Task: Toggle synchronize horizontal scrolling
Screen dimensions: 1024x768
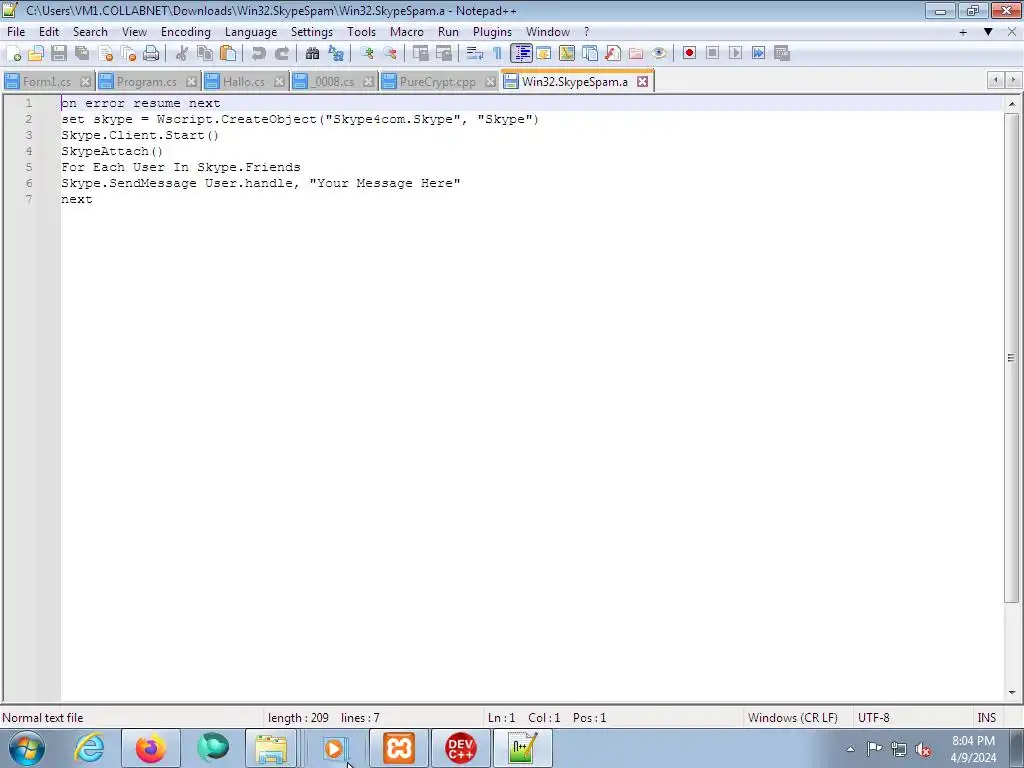Action: pyautogui.click(x=443, y=54)
